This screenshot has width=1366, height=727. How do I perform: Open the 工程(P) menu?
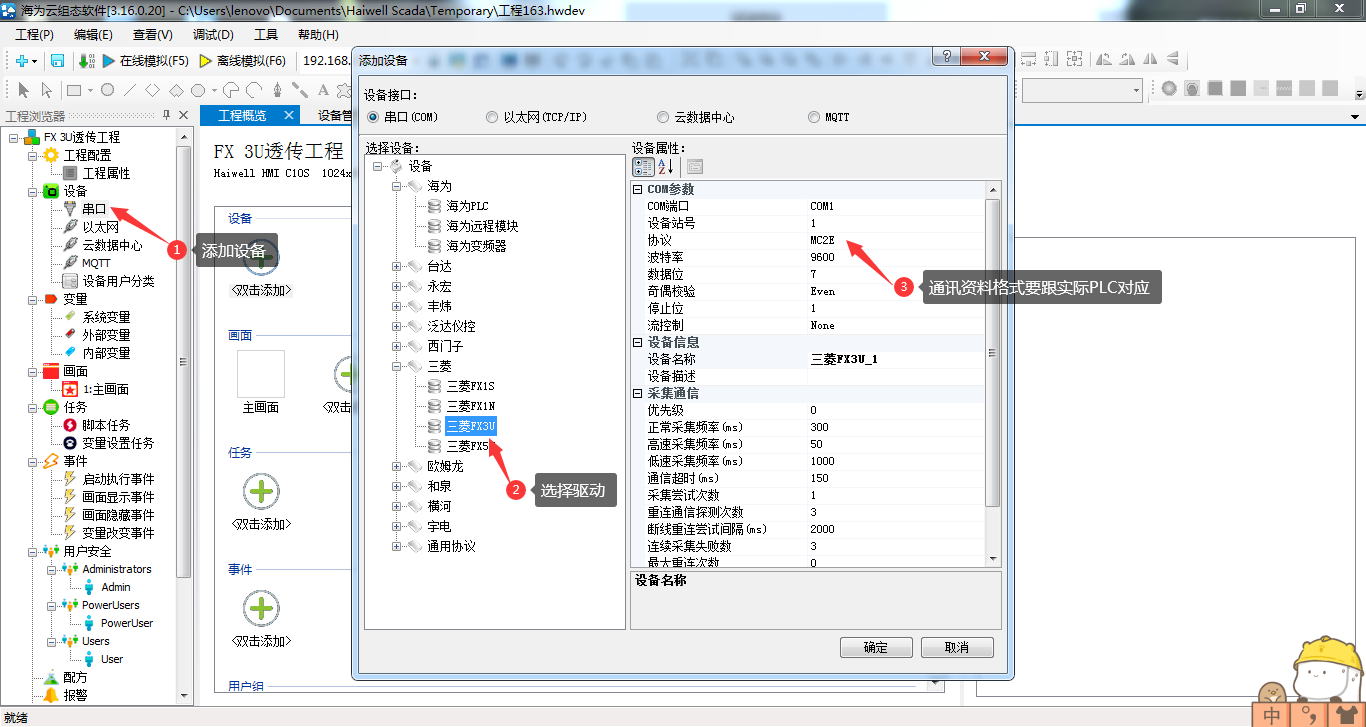pos(35,34)
